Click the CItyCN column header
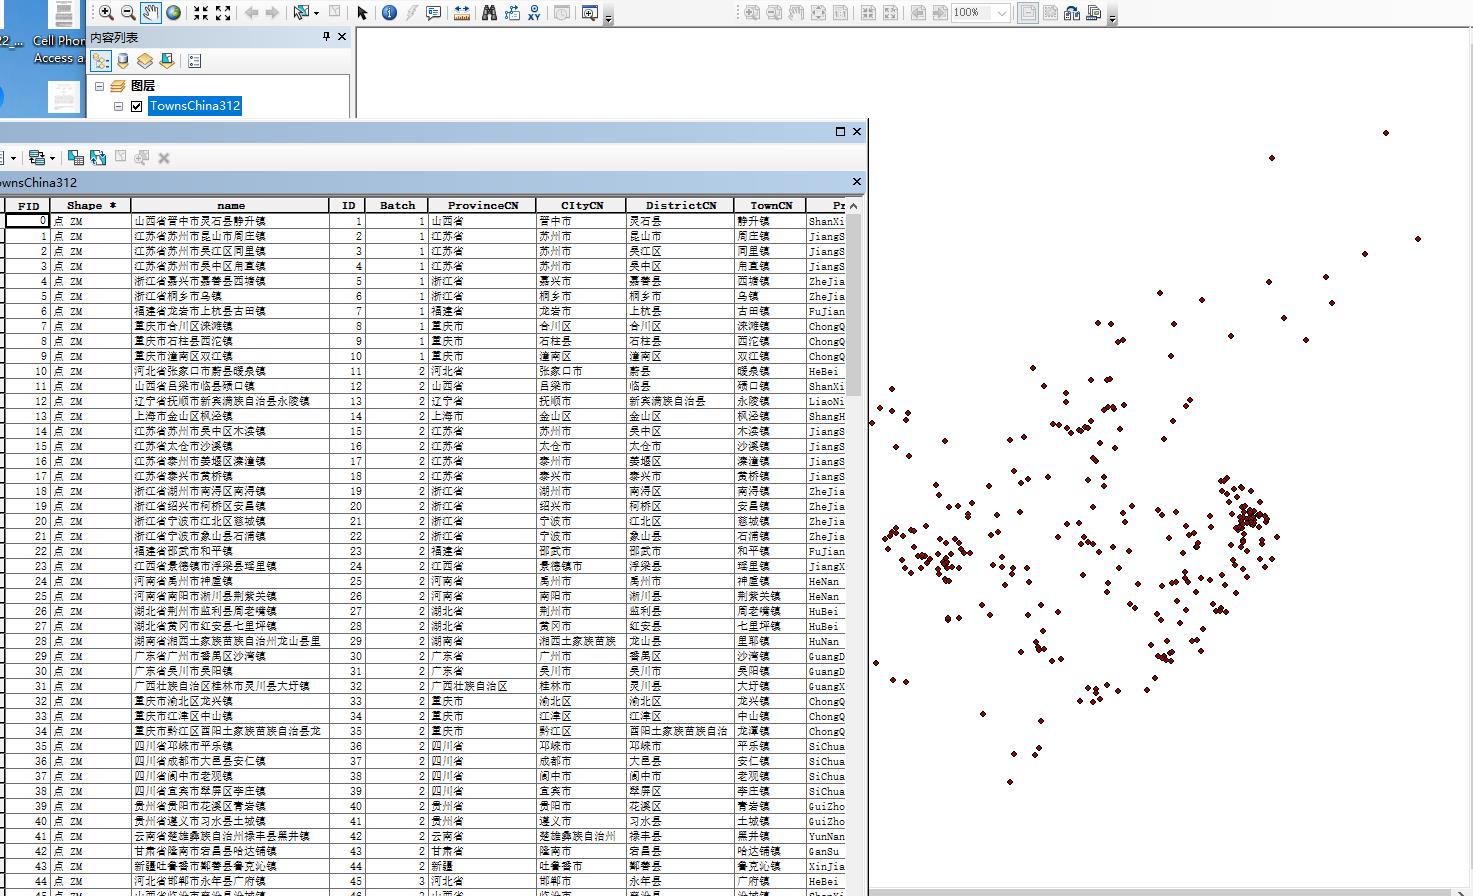Screen dimensions: 1473x896 tap(581, 206)
